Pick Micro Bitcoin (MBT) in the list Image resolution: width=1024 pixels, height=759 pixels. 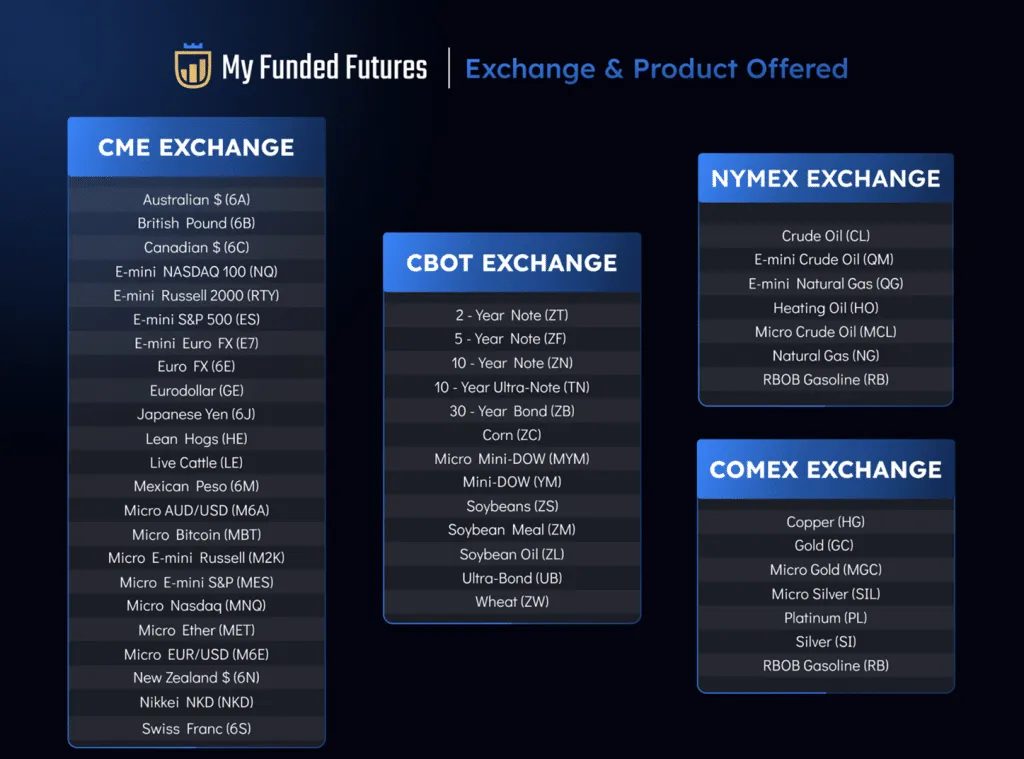pos(196,534)
